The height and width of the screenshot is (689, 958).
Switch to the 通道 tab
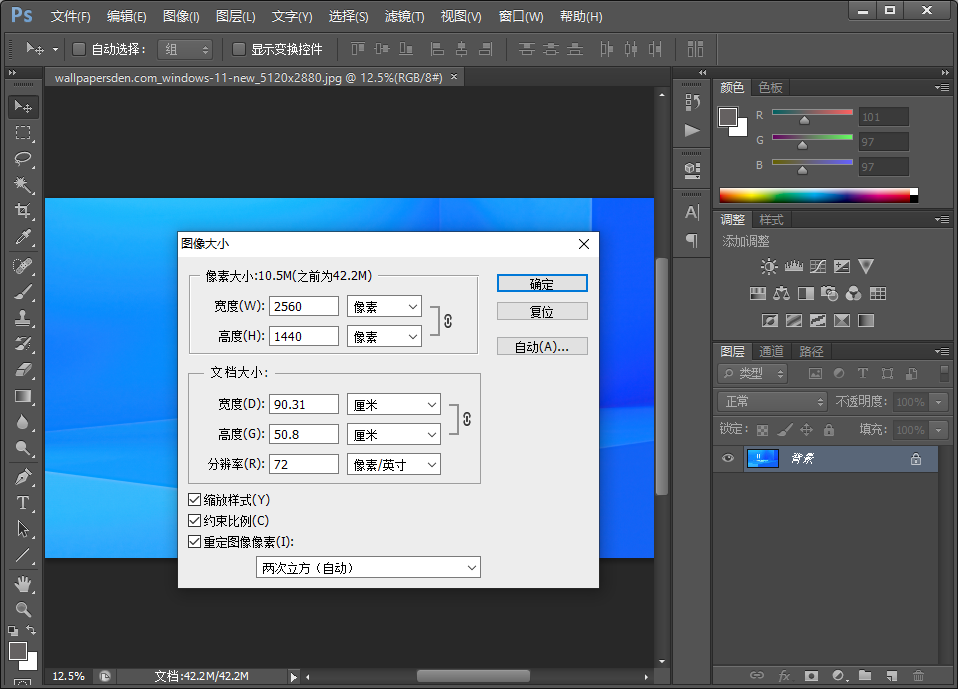click(x=771, y=352)
